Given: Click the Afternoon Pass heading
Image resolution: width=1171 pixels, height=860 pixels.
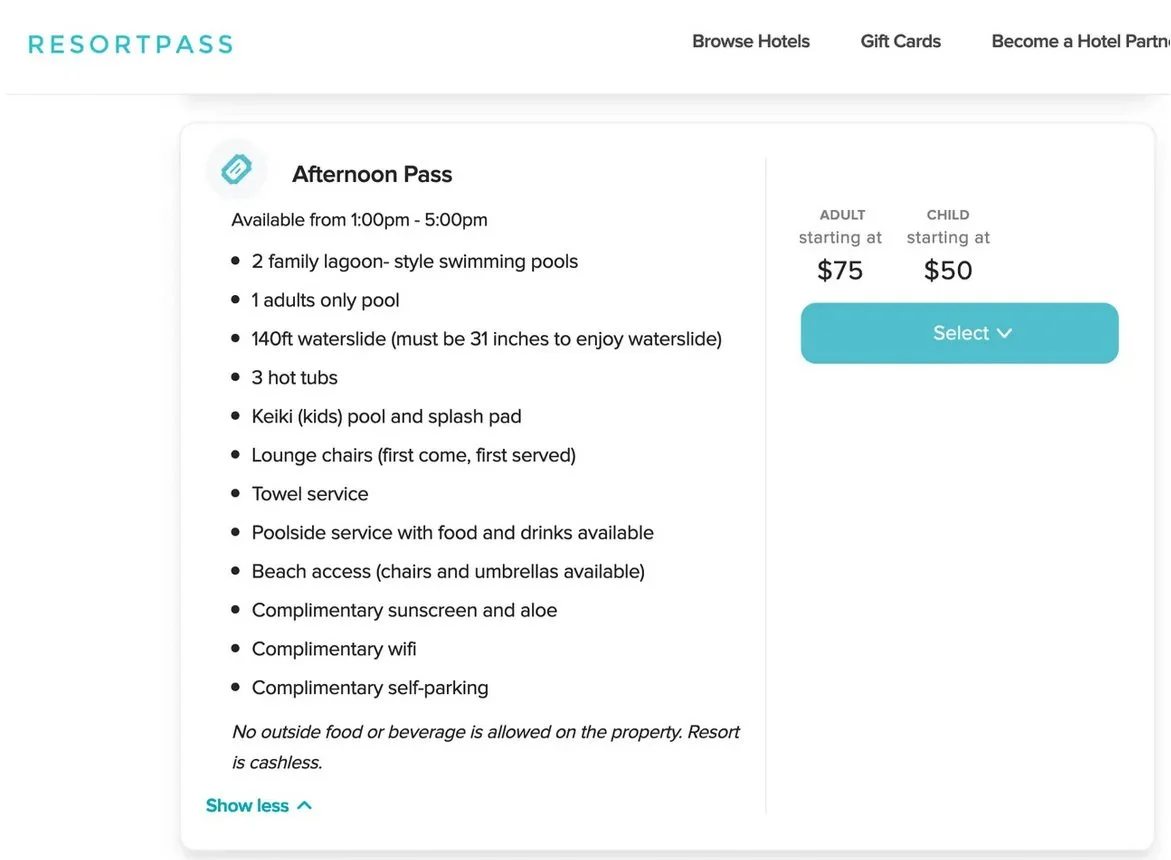Looking at the screenshot, I should pos(372,174).
